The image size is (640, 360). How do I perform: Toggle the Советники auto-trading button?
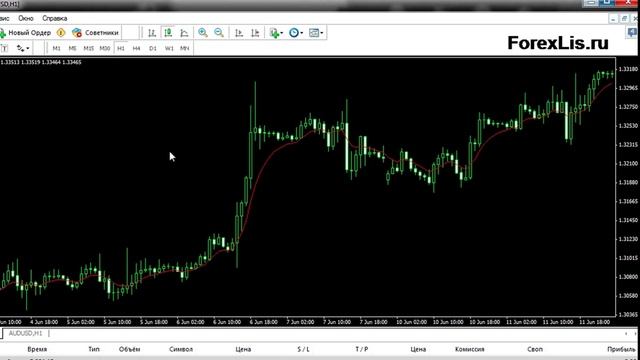95,33
